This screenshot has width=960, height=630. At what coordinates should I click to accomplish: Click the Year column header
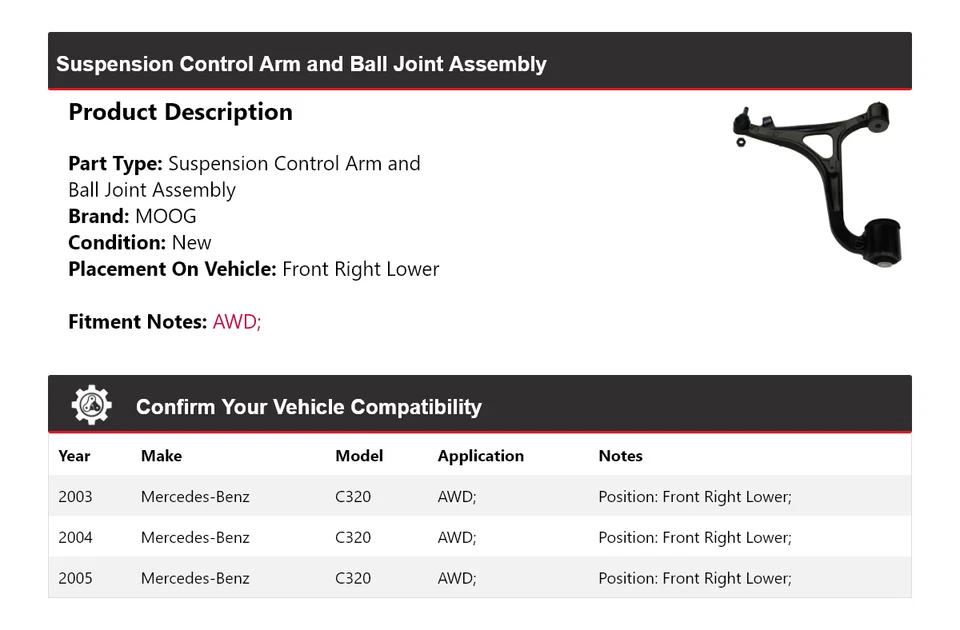pos(74,456)
